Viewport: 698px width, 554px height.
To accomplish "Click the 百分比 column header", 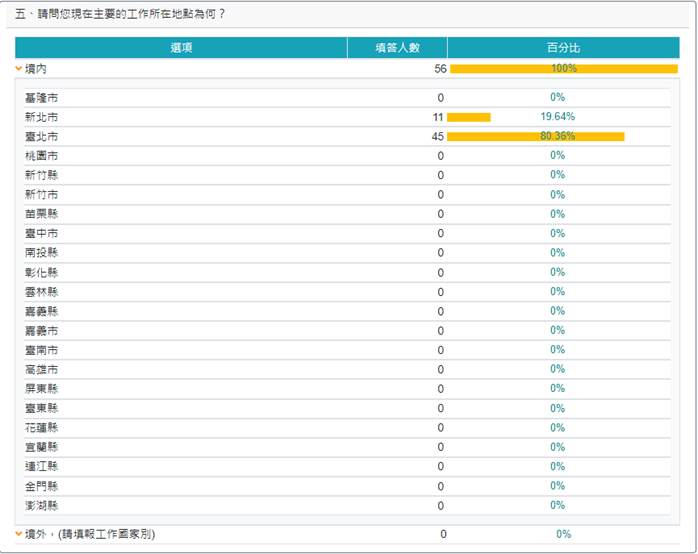I will (x=563, y=47).
